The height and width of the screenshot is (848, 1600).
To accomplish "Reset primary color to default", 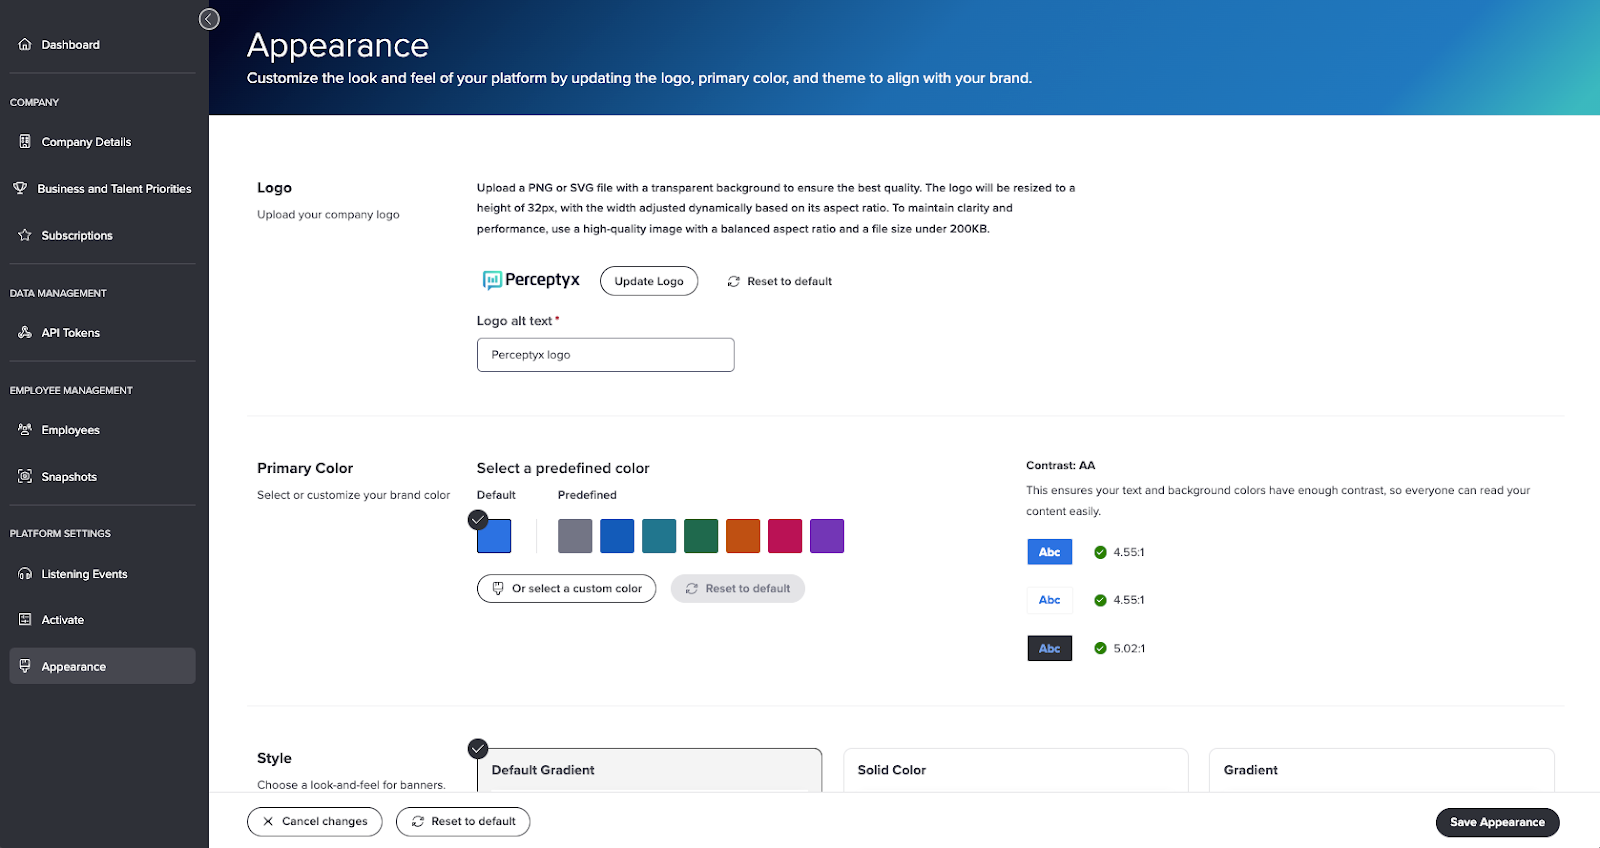I will tap(738, 588).
